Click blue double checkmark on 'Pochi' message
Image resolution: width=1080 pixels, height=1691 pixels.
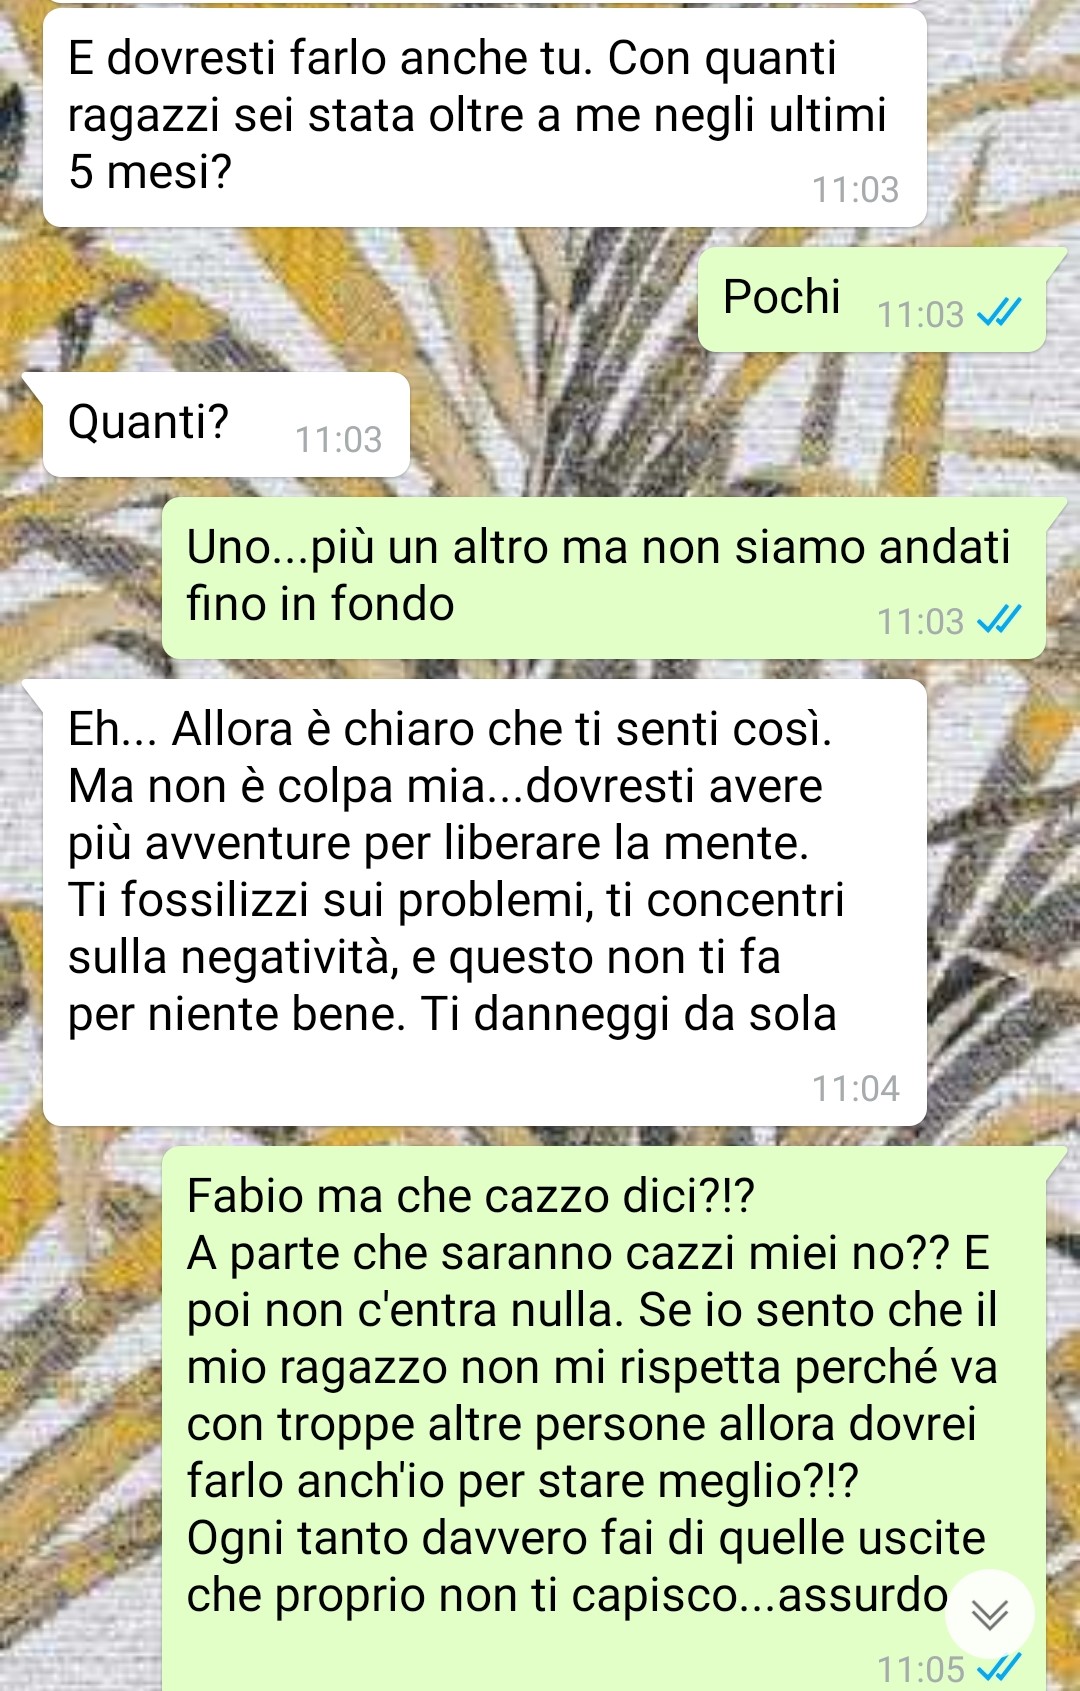(998, 315)
